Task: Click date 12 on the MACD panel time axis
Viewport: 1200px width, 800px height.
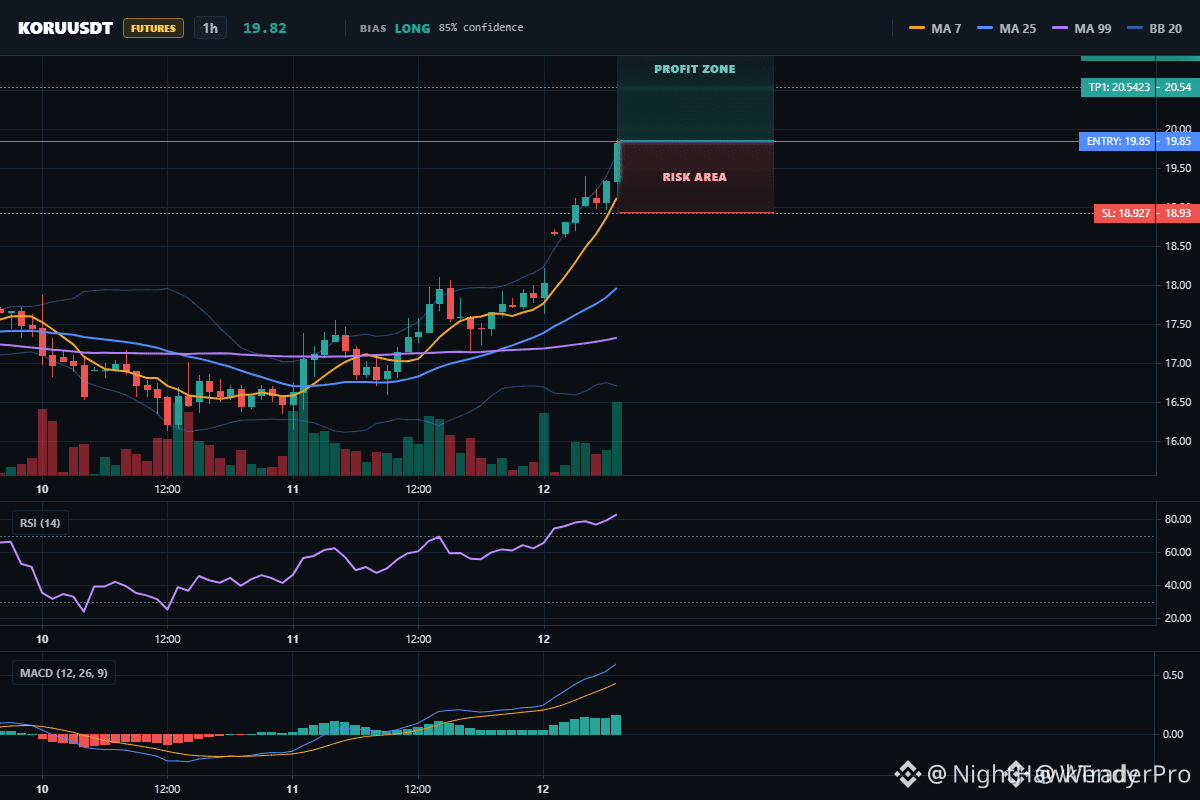Action: pyautogui.click(x=544, y=789)
